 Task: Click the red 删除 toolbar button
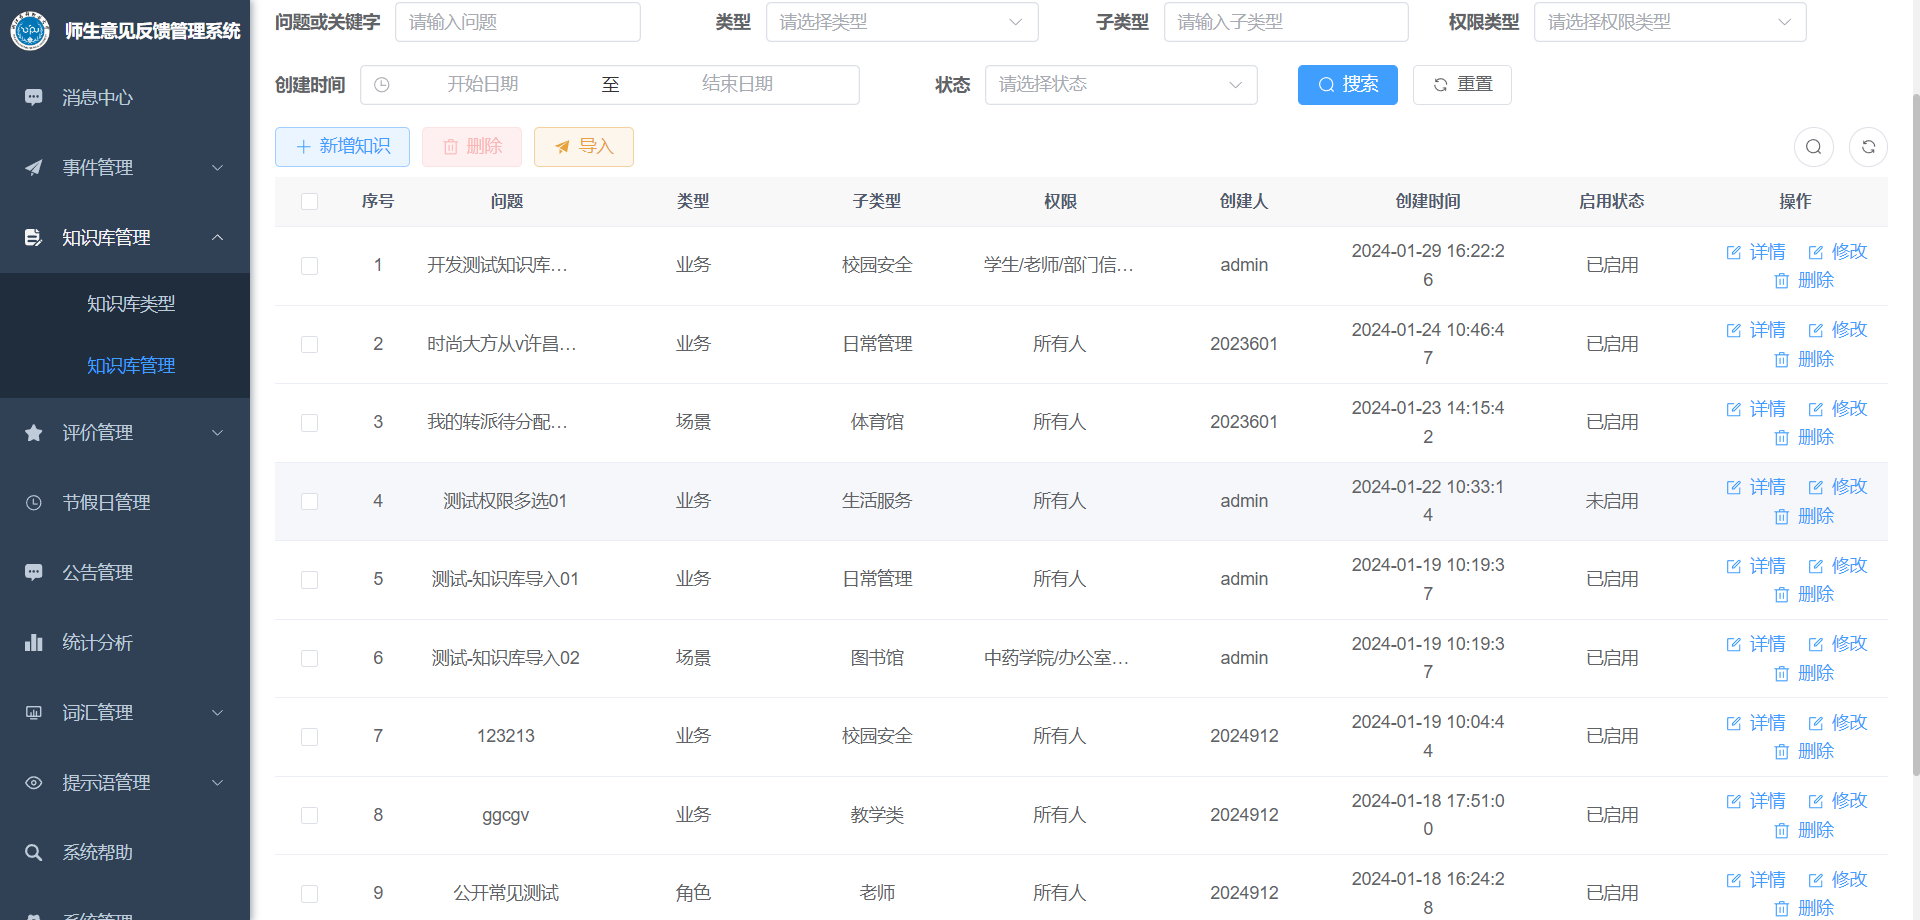point(472,147)
